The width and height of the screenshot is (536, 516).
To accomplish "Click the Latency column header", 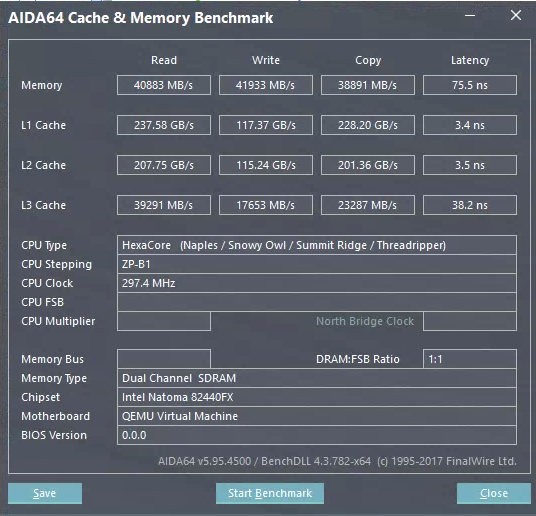I will [x=470, y=61].
